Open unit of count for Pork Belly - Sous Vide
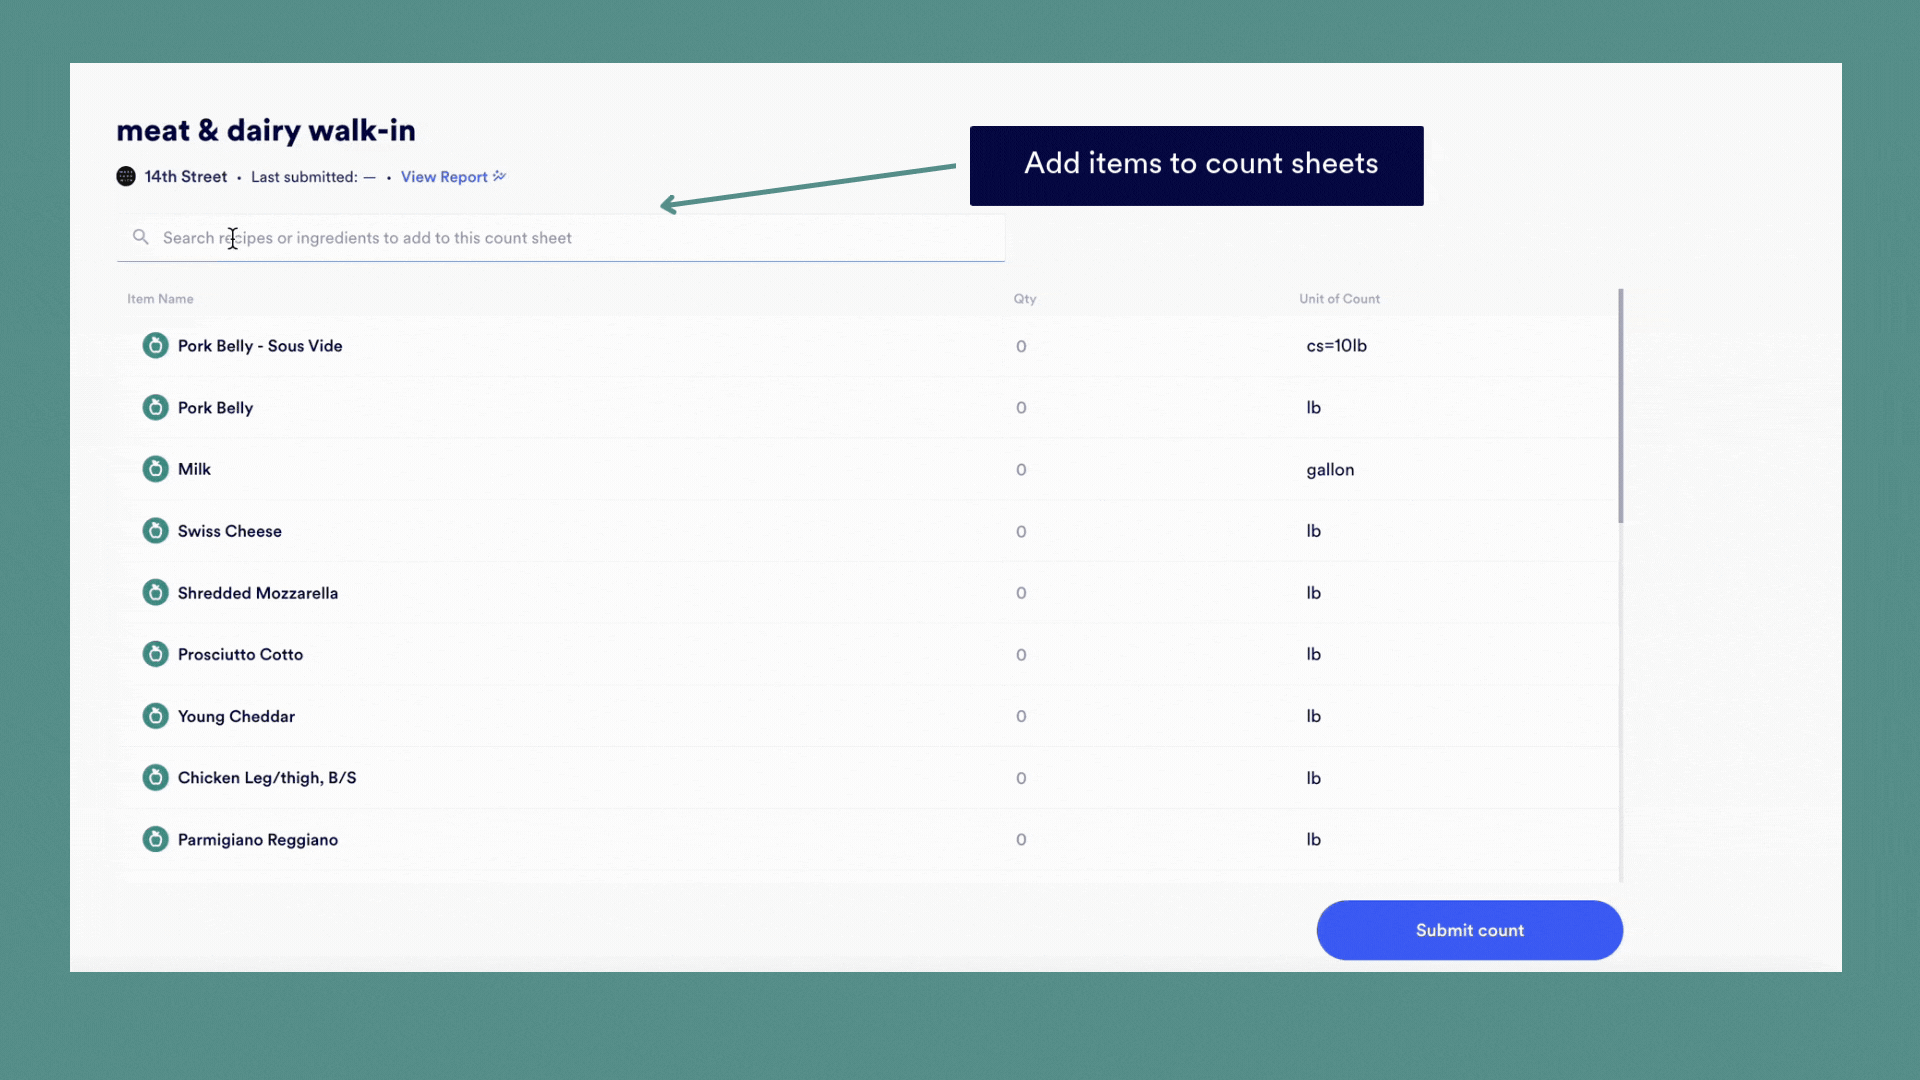The width and height of the screenshot is (1920, 1080). coord(1336,346)
